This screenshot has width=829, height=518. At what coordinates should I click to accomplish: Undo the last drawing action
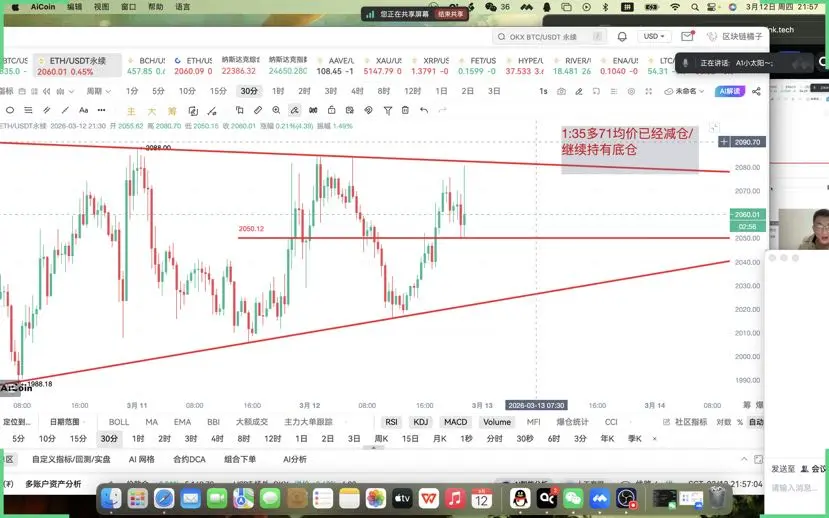click(424, 110)
